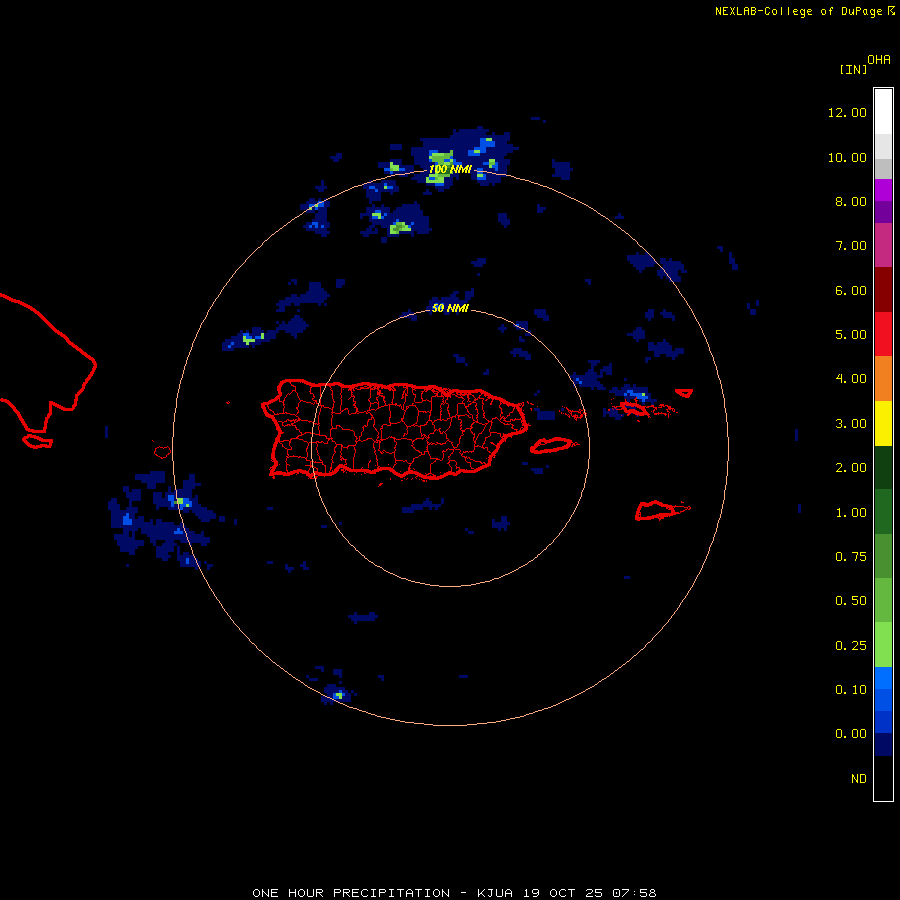Select the darkest green swatch beside 2.00
This screenshot has height=900, width=900.
pos(883,467)
